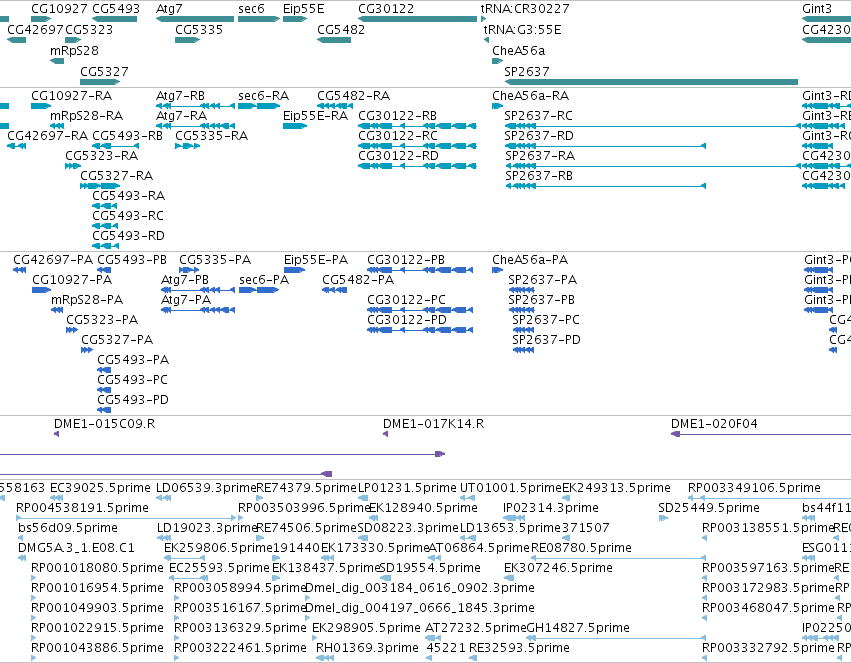Select the sec6-RA transcript

[x=259, y=106]
